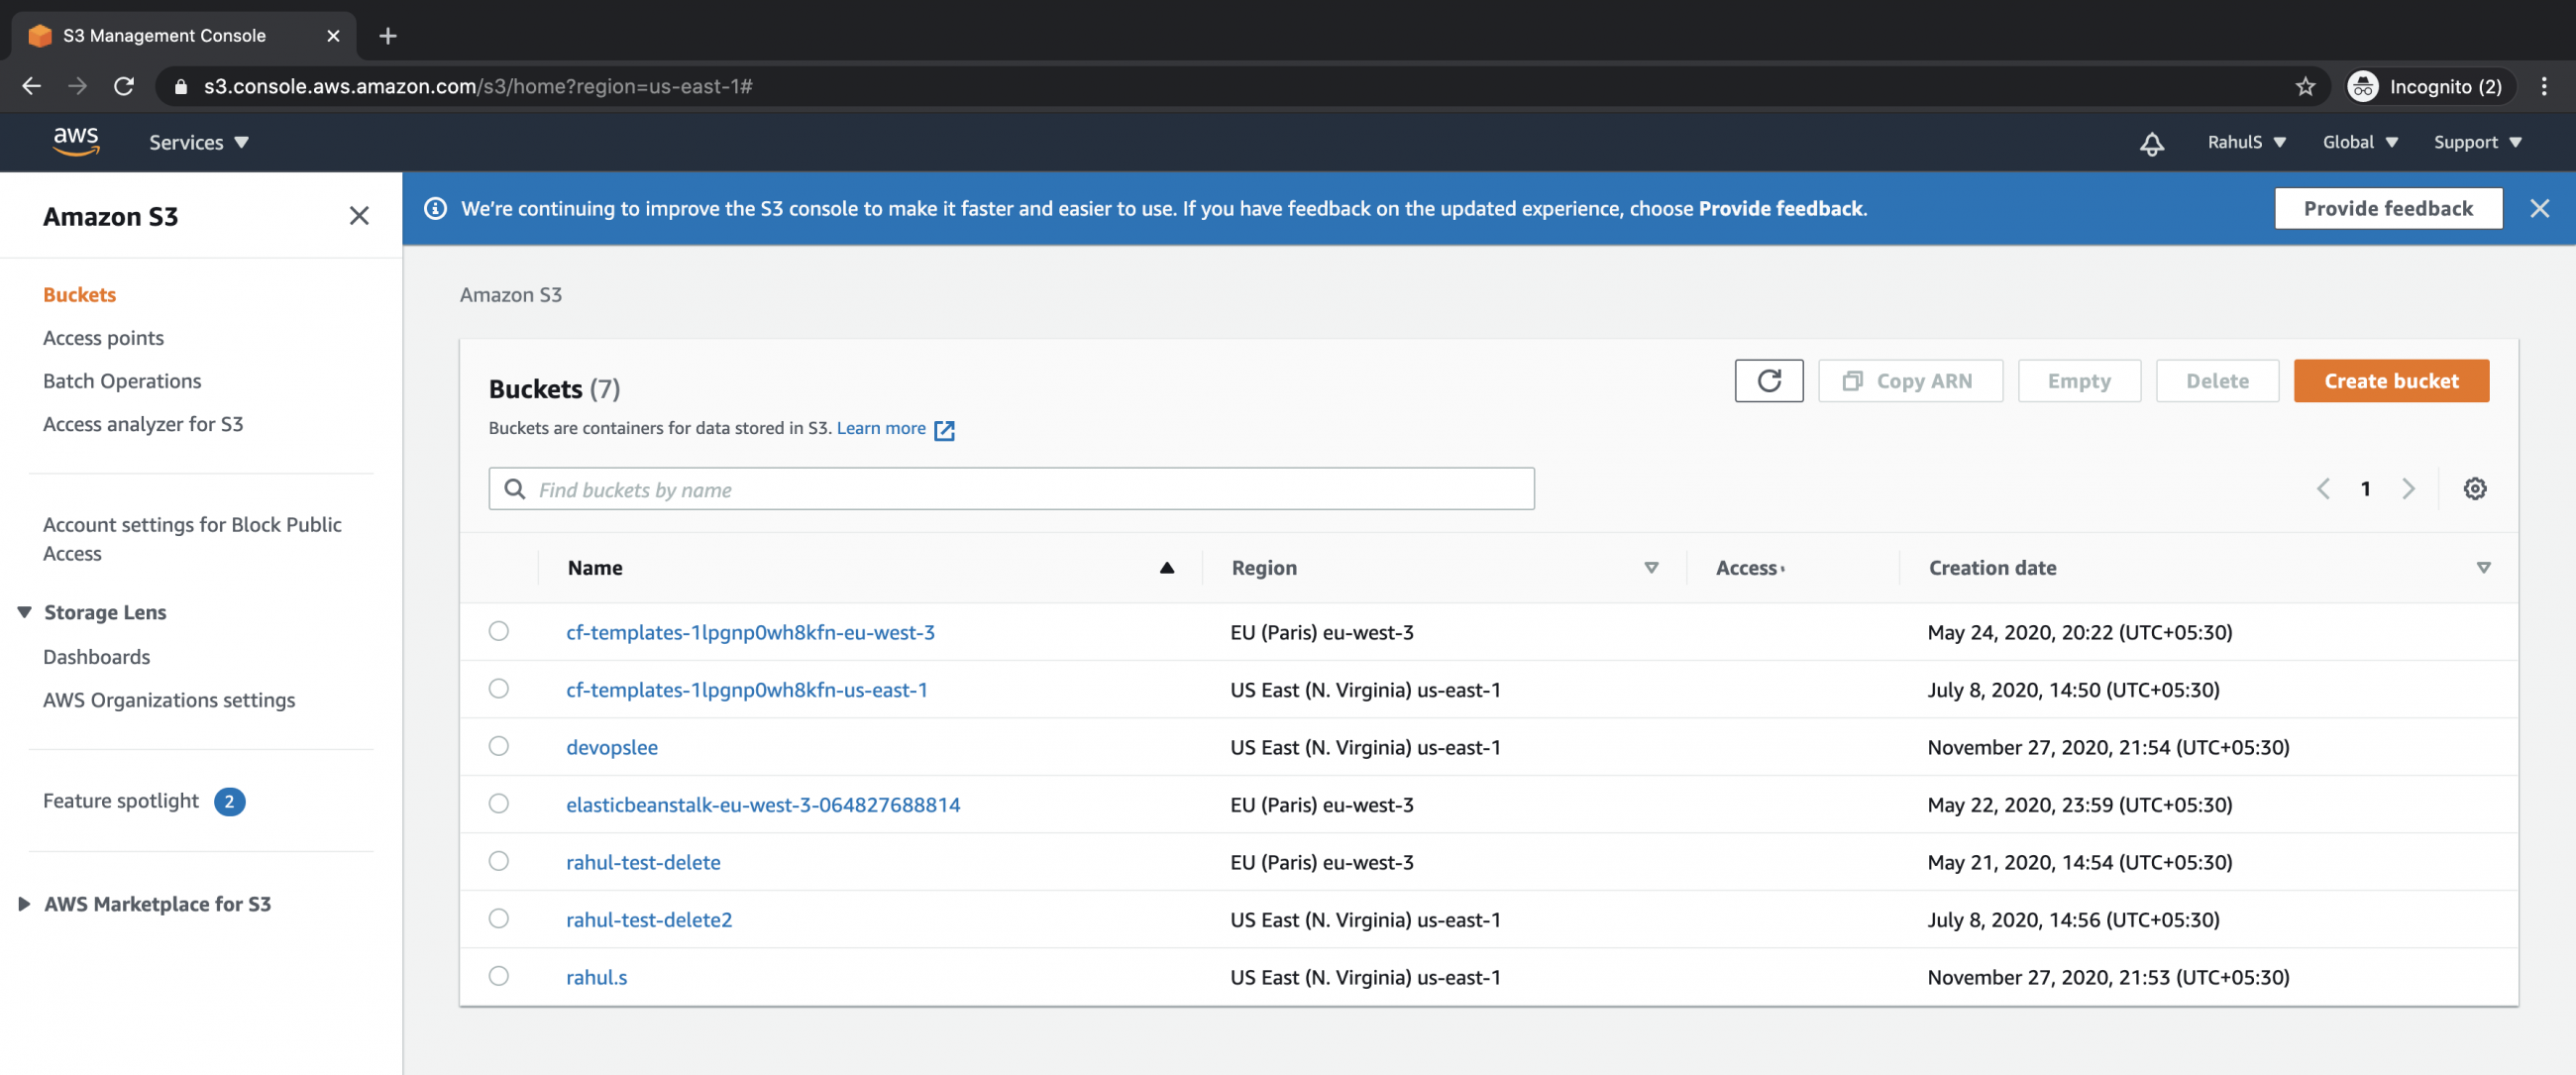Screen dimensions: 2576x1075
Task: Dismiss the blue feedback banner
Action: coord(2539,208)
